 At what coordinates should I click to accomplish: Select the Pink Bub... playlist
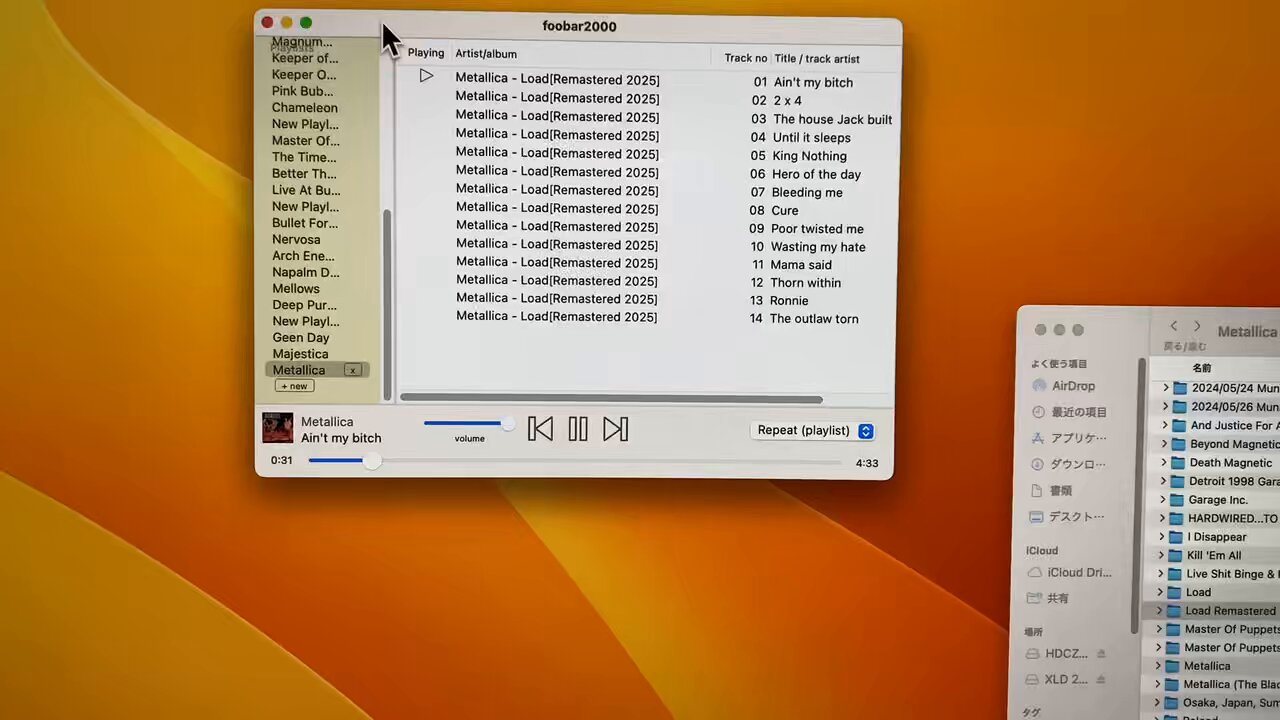pos(303,91)
